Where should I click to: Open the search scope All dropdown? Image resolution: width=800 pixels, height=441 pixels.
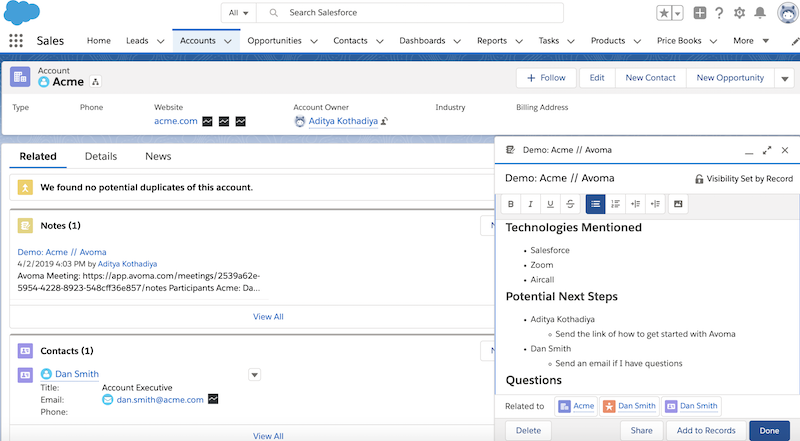pos(238,13)
